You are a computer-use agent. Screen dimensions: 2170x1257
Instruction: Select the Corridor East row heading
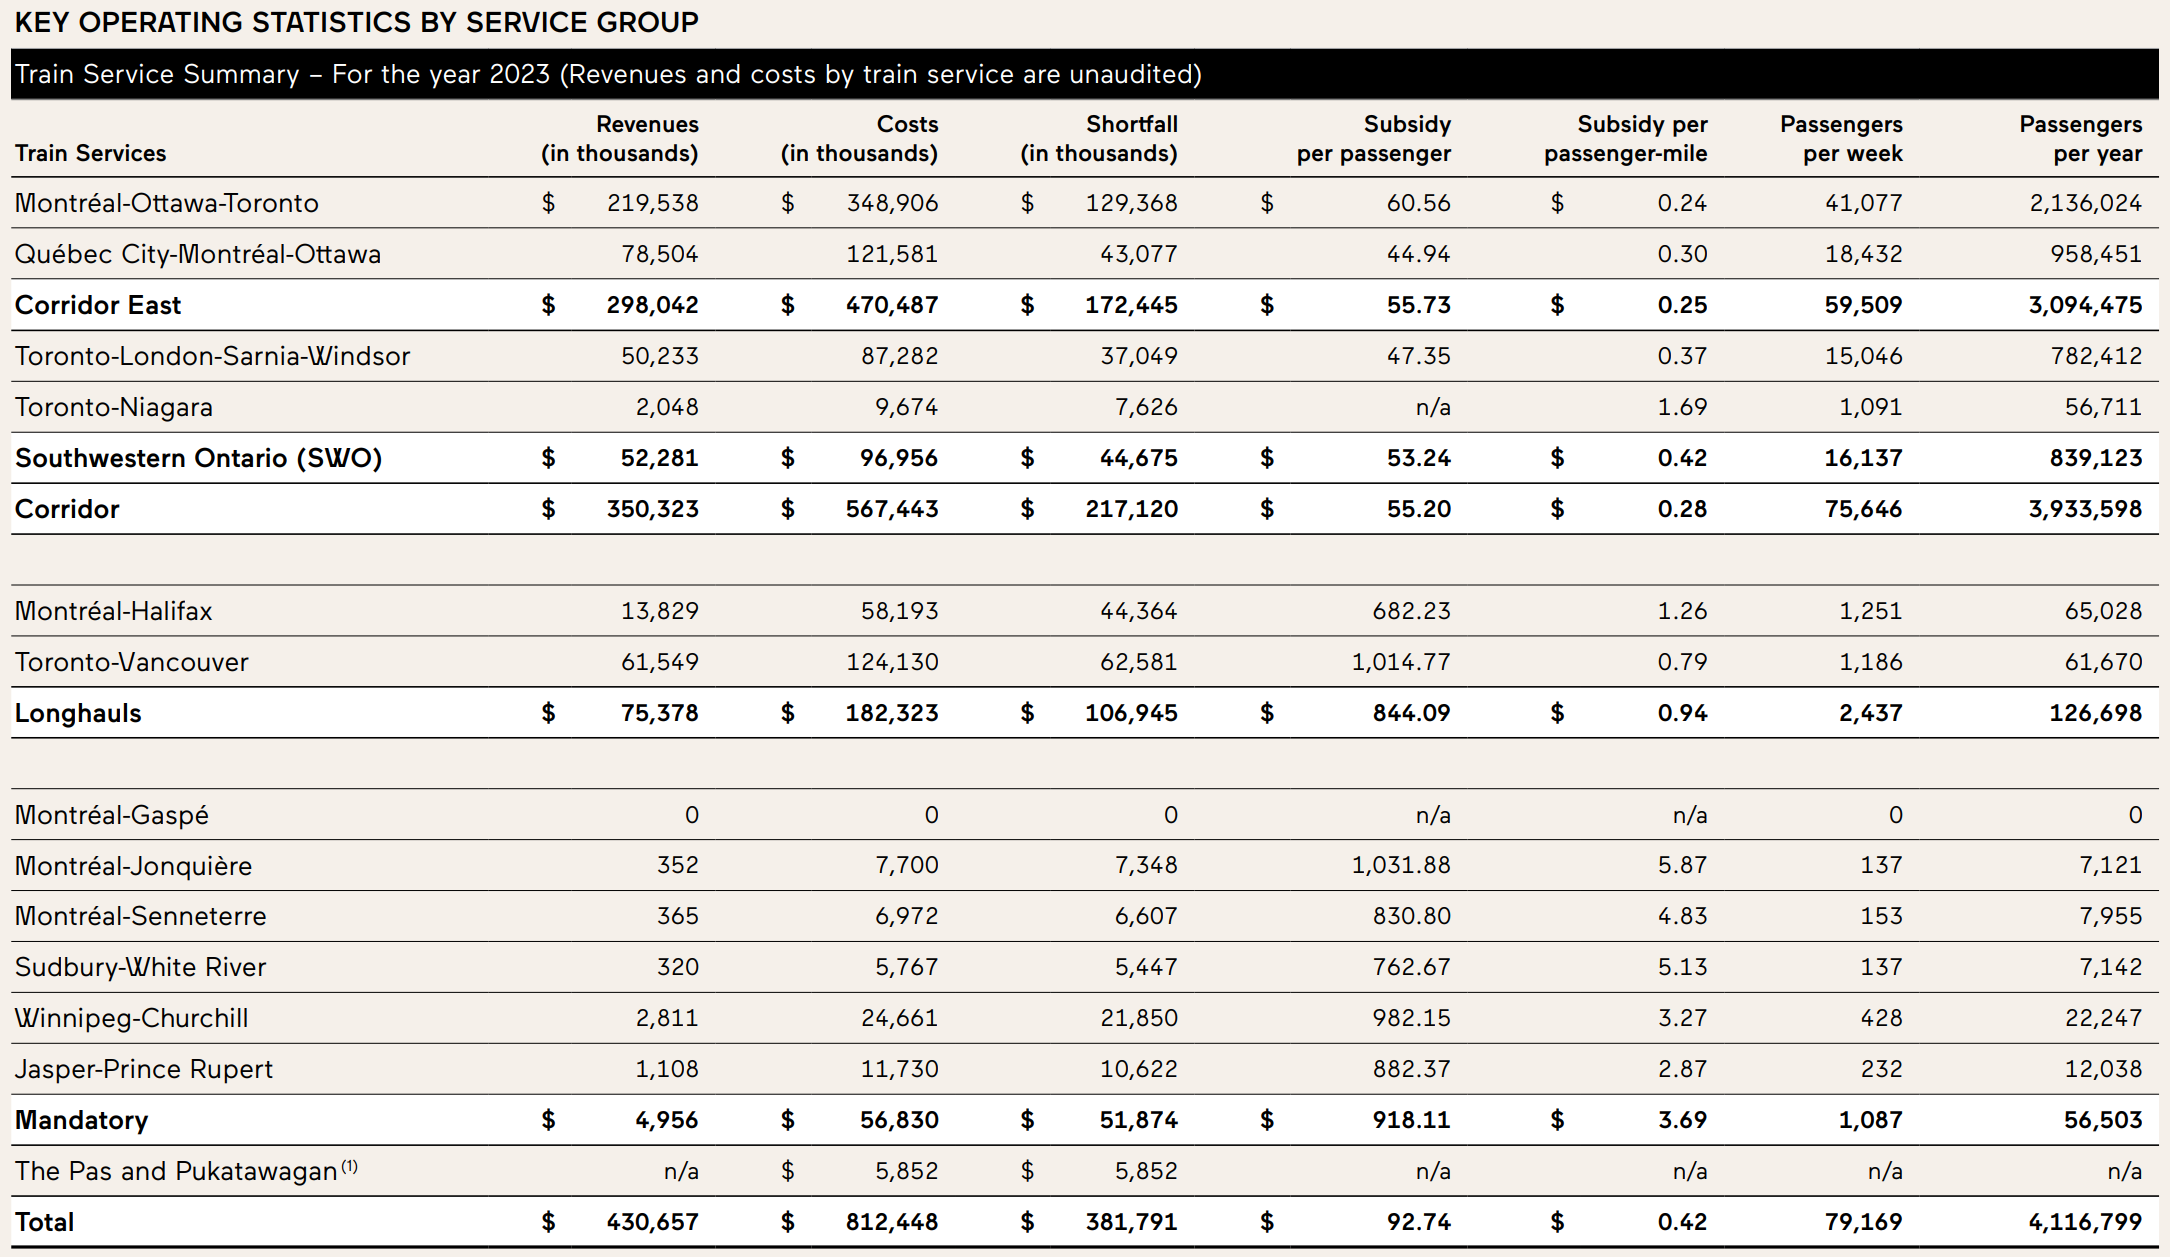click(98, 305)
